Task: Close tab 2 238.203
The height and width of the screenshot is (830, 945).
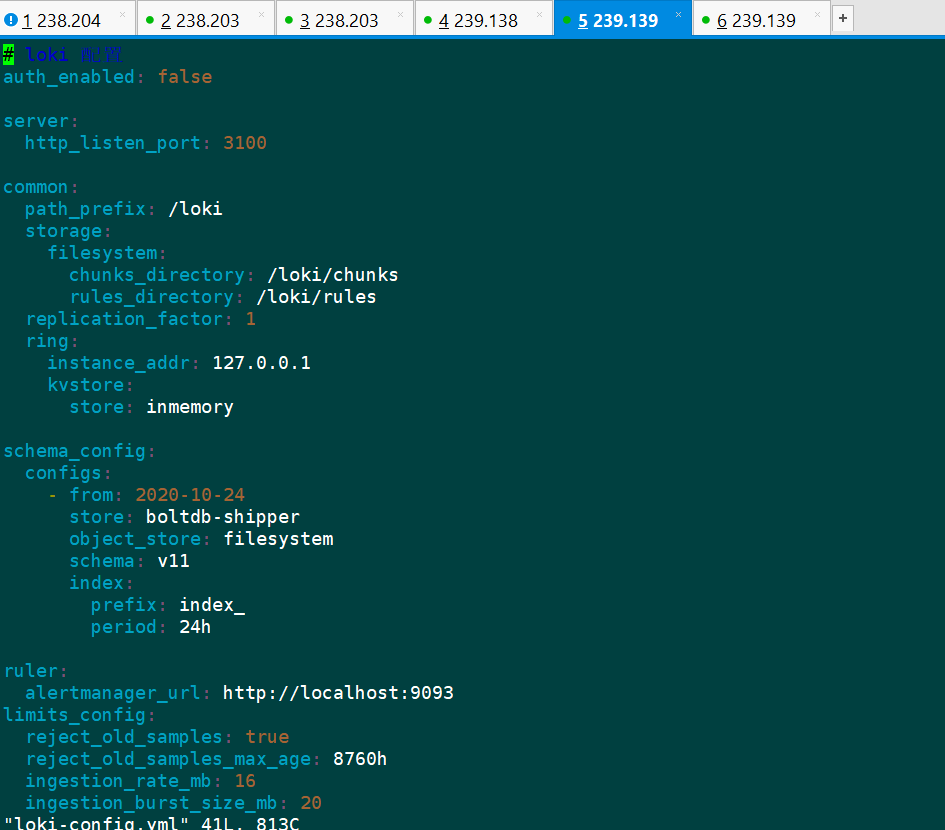Action: 261,14
